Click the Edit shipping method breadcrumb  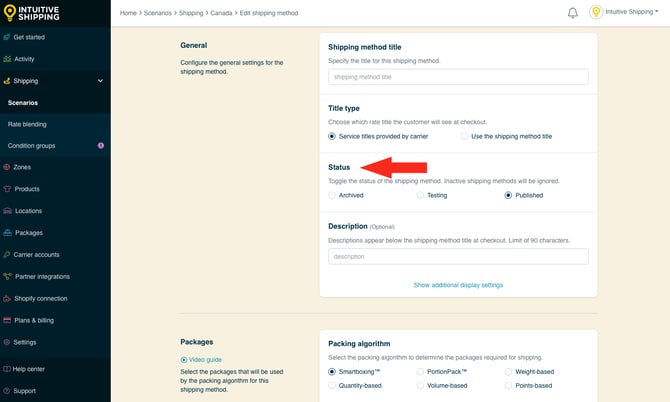pyautogui.click(x=269, y=13)
